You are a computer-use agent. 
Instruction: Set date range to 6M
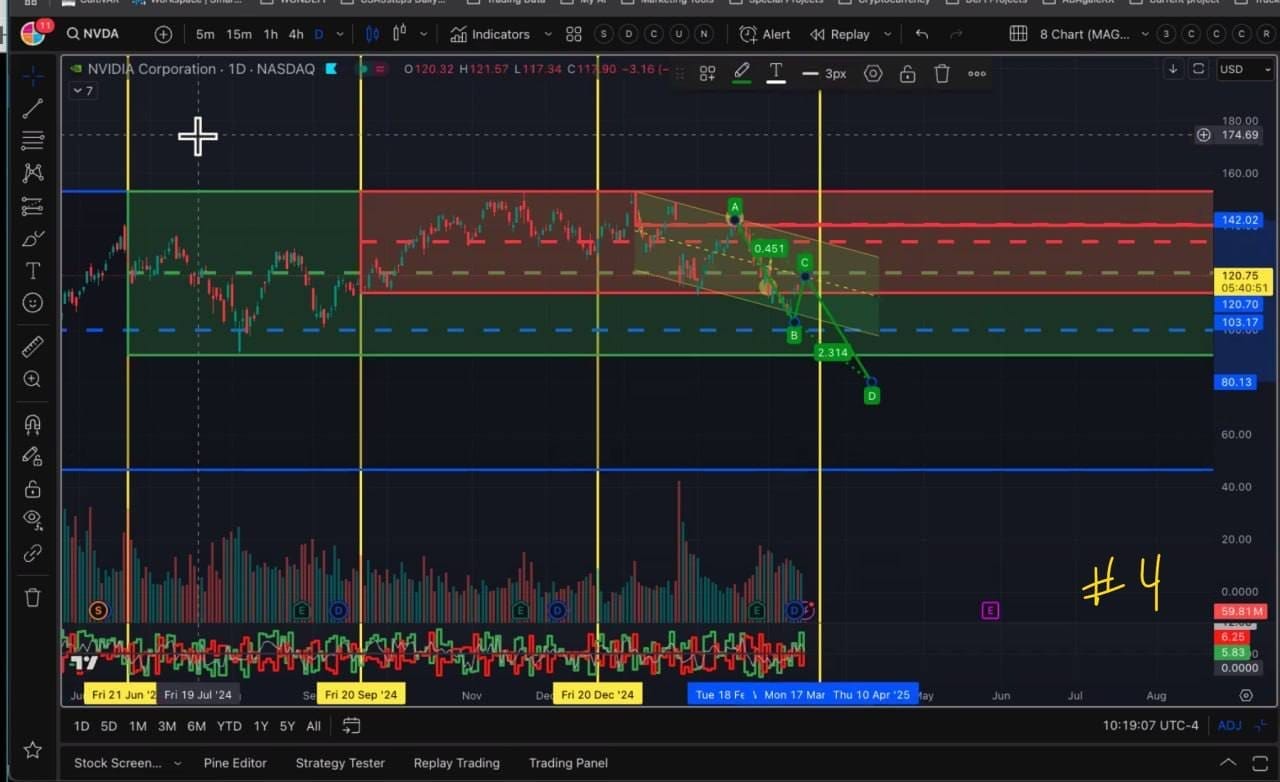tap(196, 726)
